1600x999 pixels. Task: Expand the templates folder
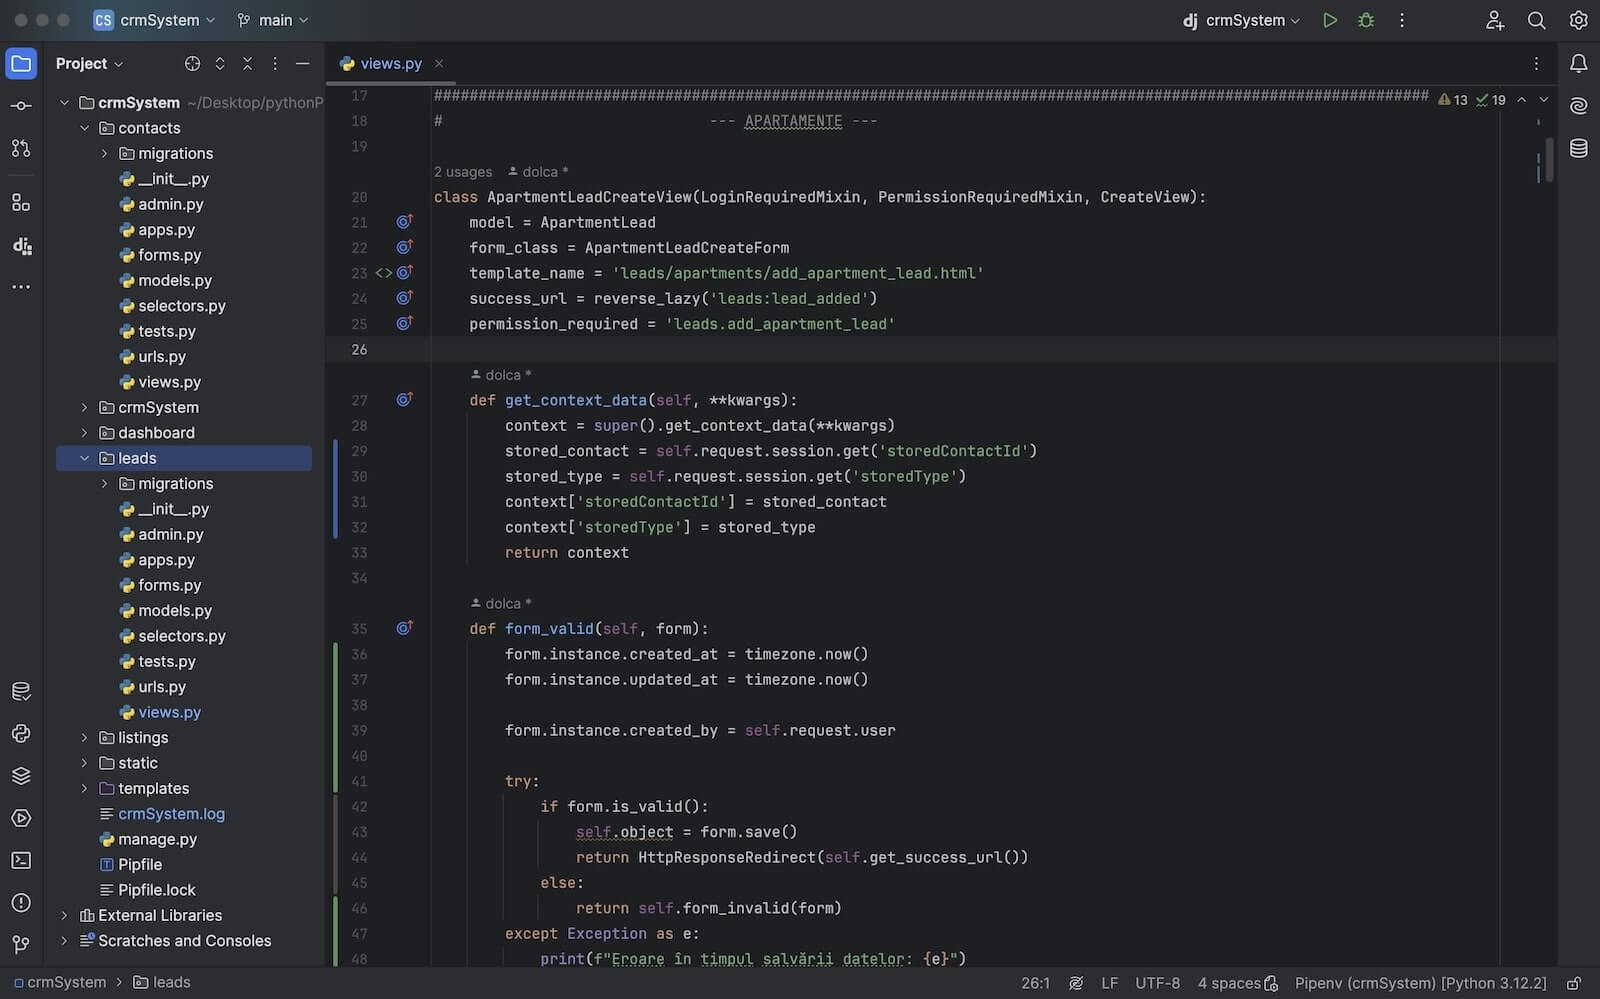click(85, 788)
